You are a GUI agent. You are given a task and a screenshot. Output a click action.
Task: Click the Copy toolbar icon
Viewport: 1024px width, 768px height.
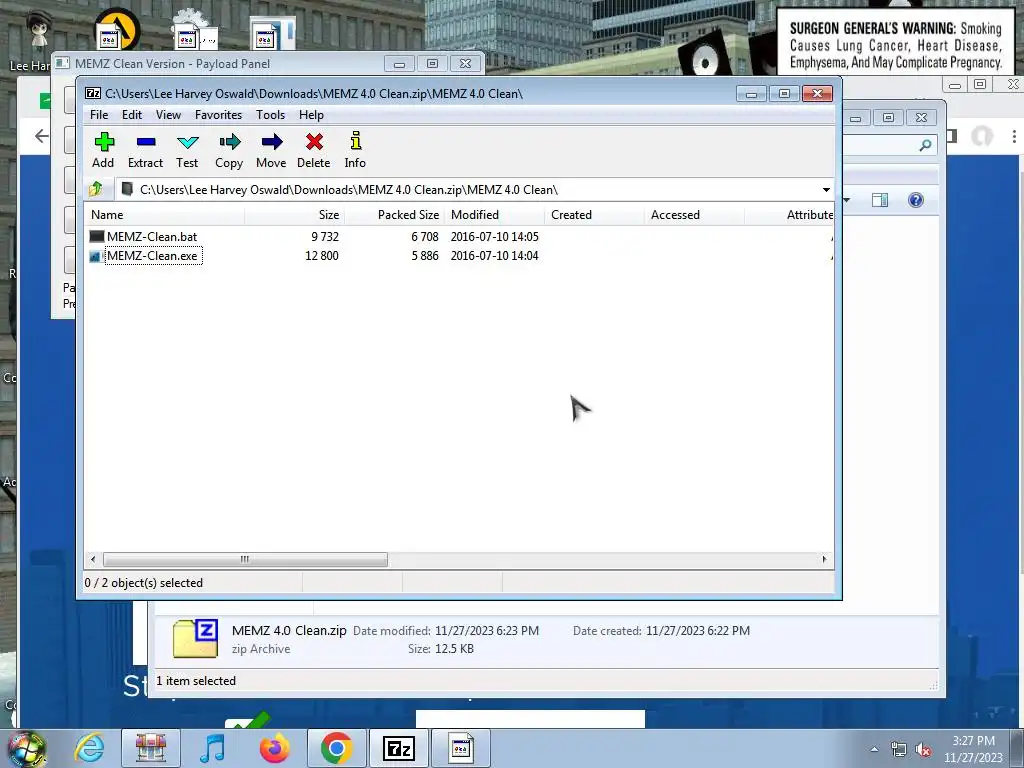229,150
